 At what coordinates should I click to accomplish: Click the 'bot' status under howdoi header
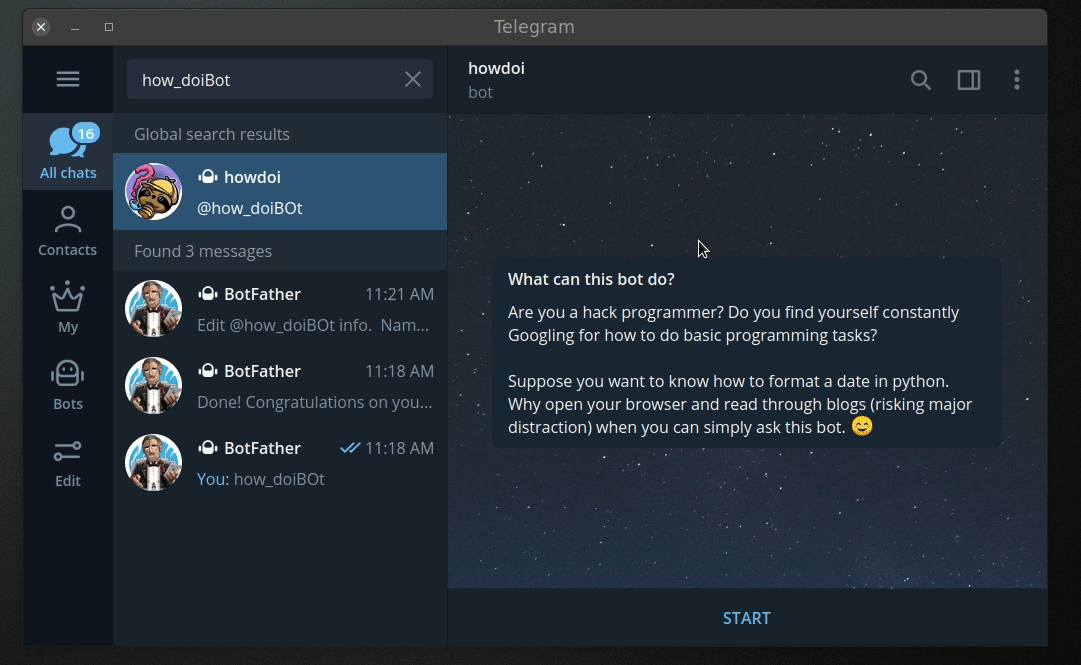pos(481,92)
